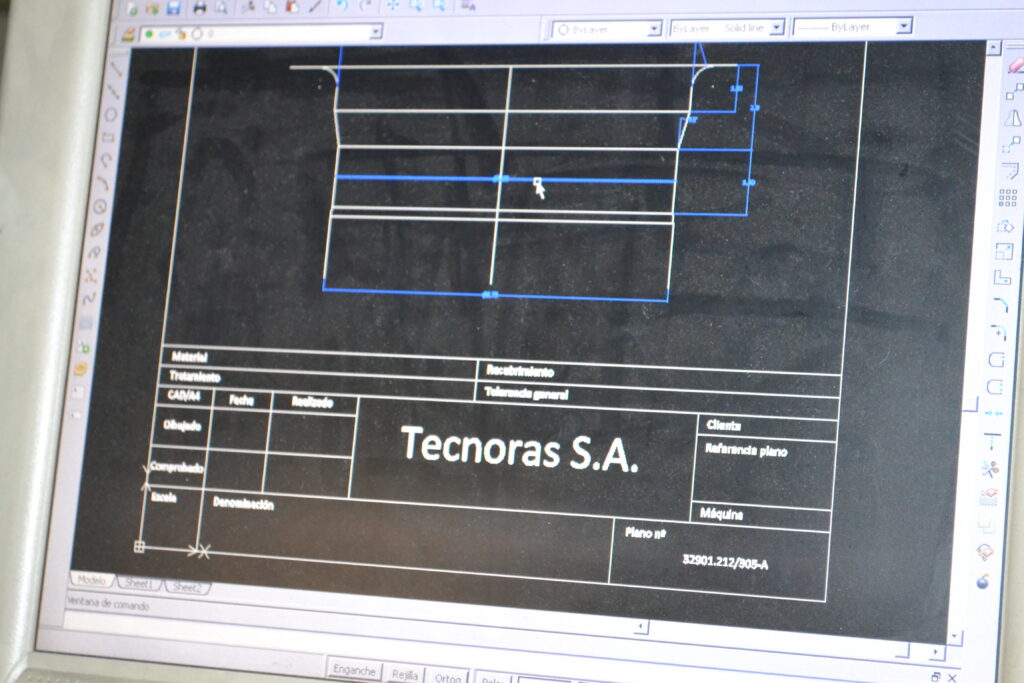Click the Explode bomb icon
Viewport: 1024px width, 683px height.
click(x=983, y=580)
